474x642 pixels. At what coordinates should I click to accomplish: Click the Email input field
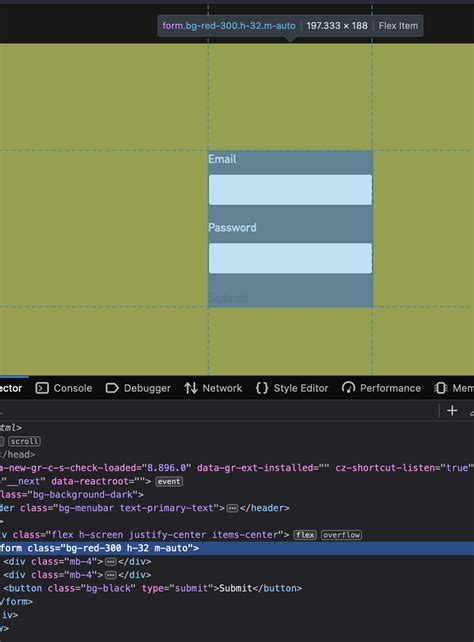290,190
